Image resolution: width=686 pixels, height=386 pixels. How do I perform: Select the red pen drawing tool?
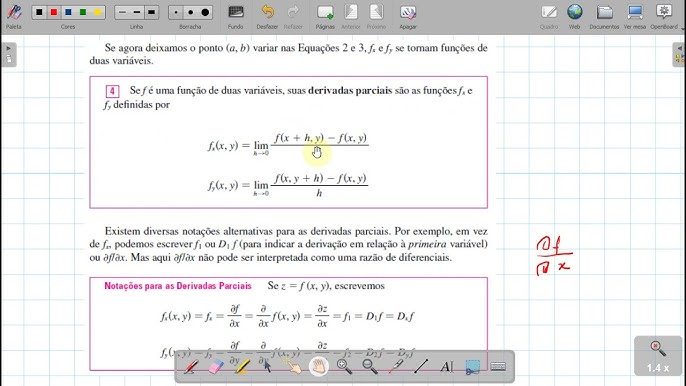[x=190, y=366]
